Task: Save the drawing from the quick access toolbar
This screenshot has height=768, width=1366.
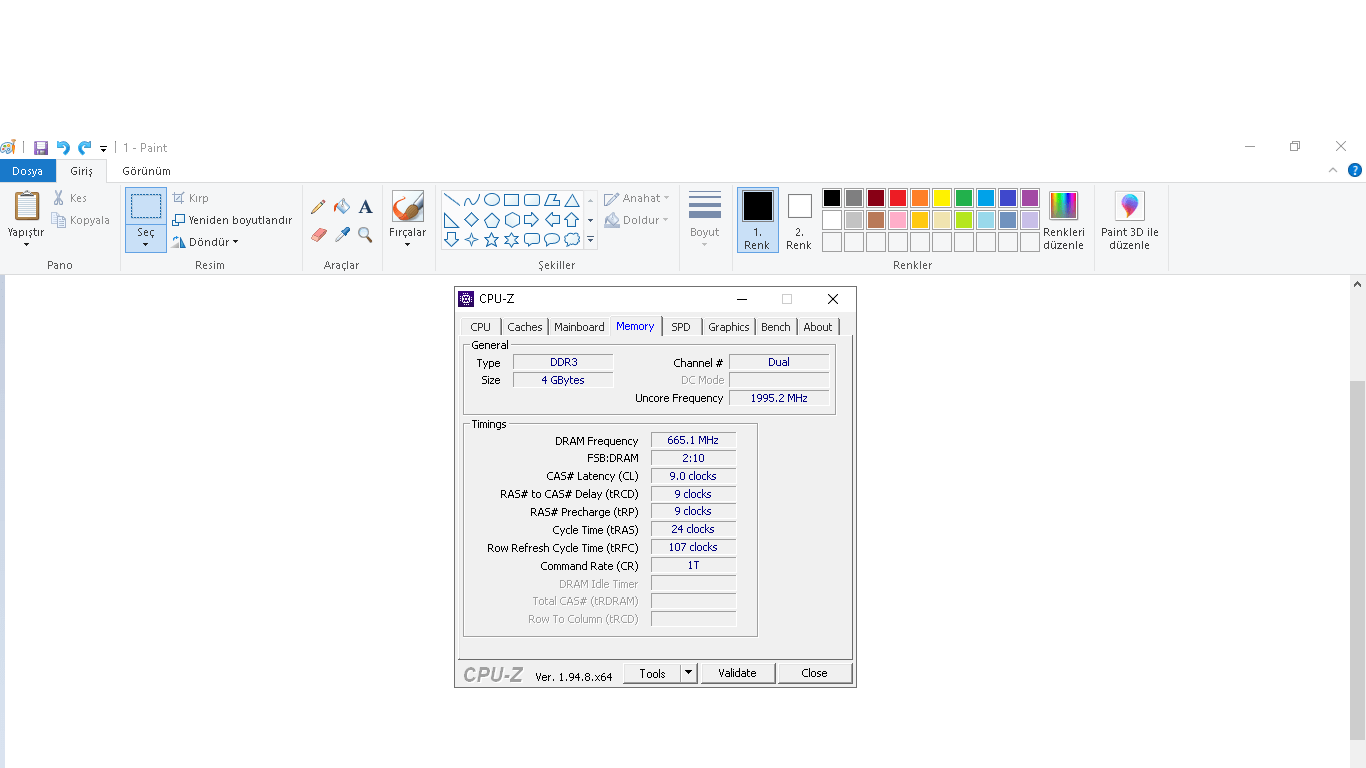Action: (x=41, y=148)
